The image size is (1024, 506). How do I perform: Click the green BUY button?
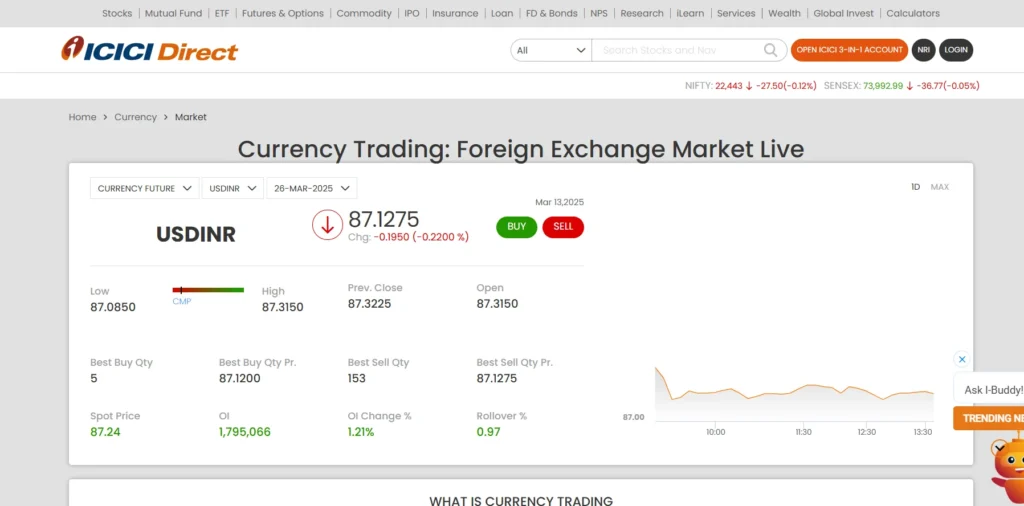click(x=517, y=227)
